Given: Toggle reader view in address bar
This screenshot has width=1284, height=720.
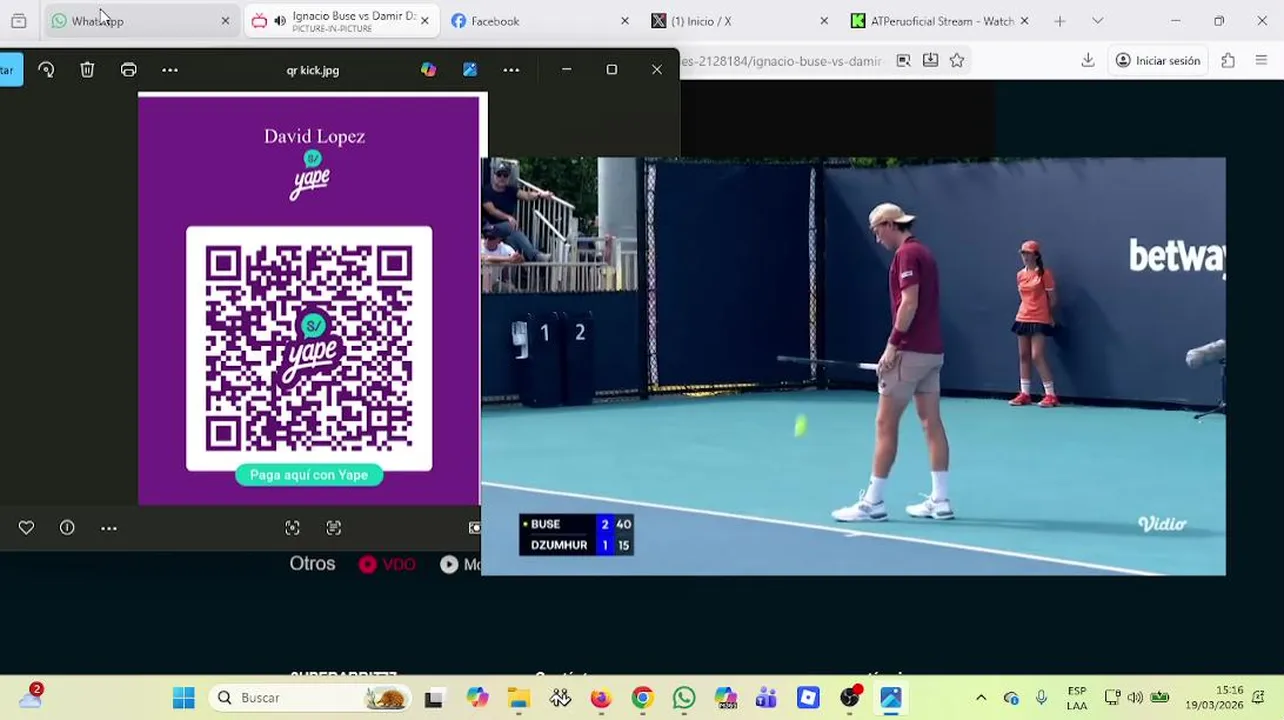Looking at the screenshot, I should coord(903,61).
